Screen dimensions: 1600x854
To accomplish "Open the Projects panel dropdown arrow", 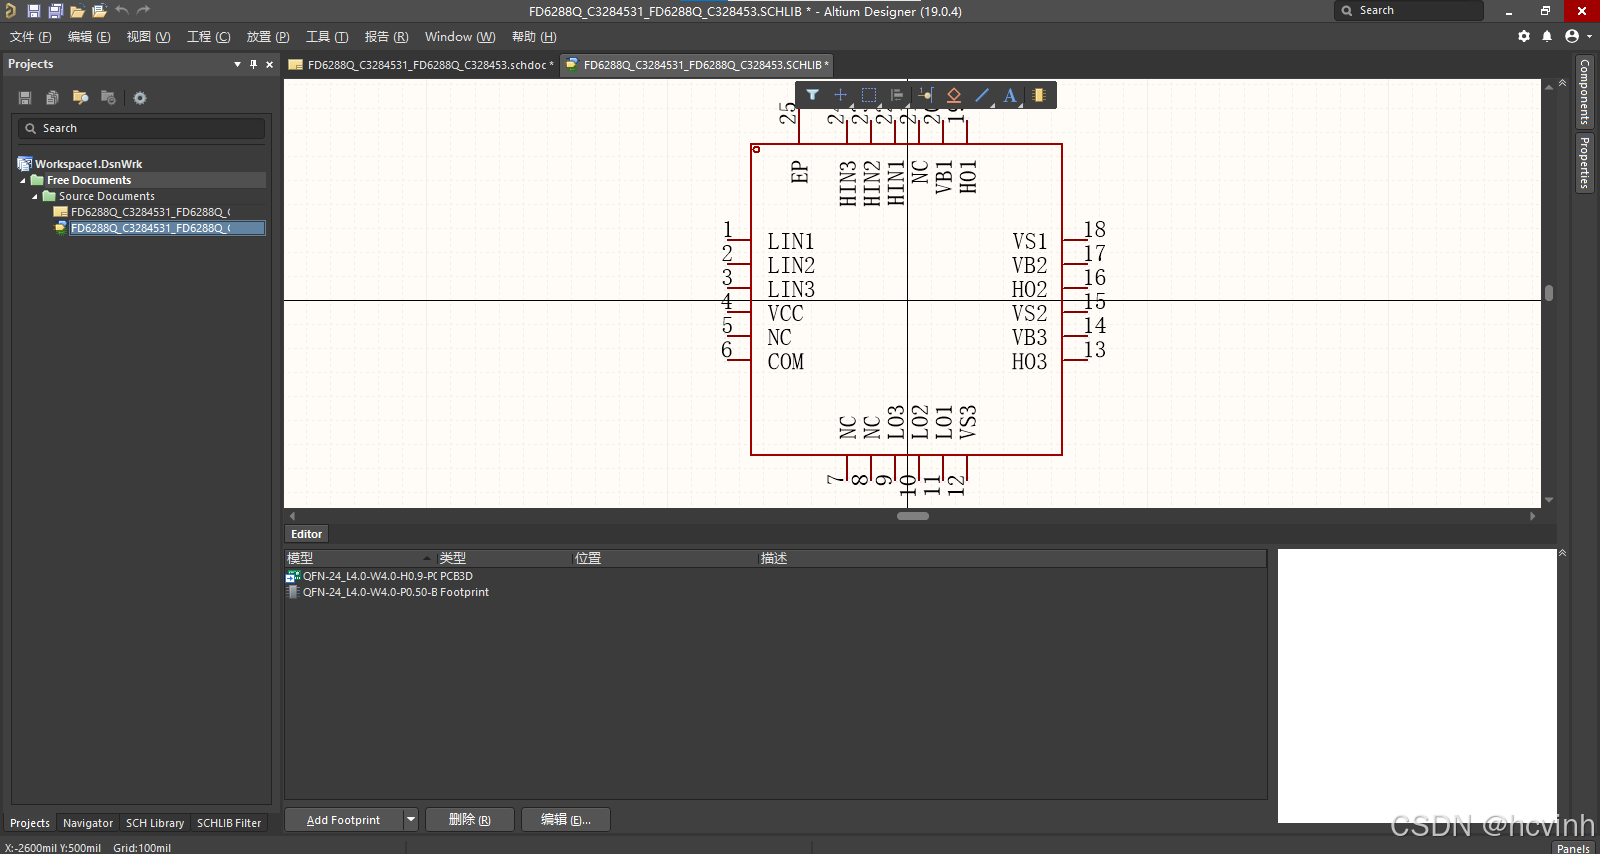I will point(237,64).
